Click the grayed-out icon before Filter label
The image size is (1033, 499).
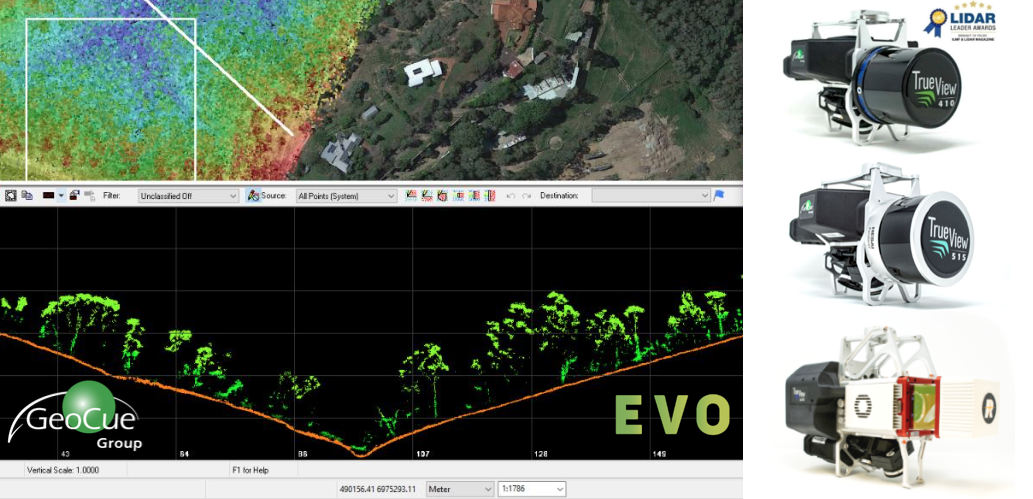point(90,196)
